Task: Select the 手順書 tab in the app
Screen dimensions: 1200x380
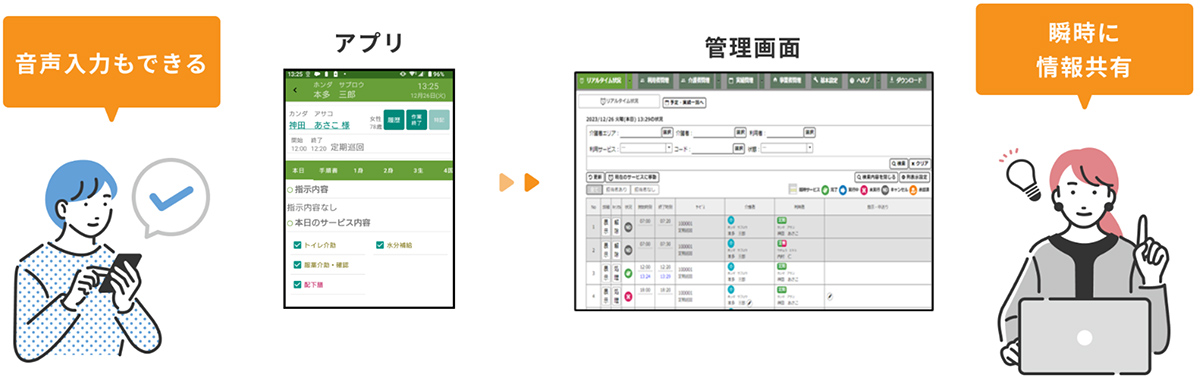Action: pyautogui.click(x=328, y=171)
